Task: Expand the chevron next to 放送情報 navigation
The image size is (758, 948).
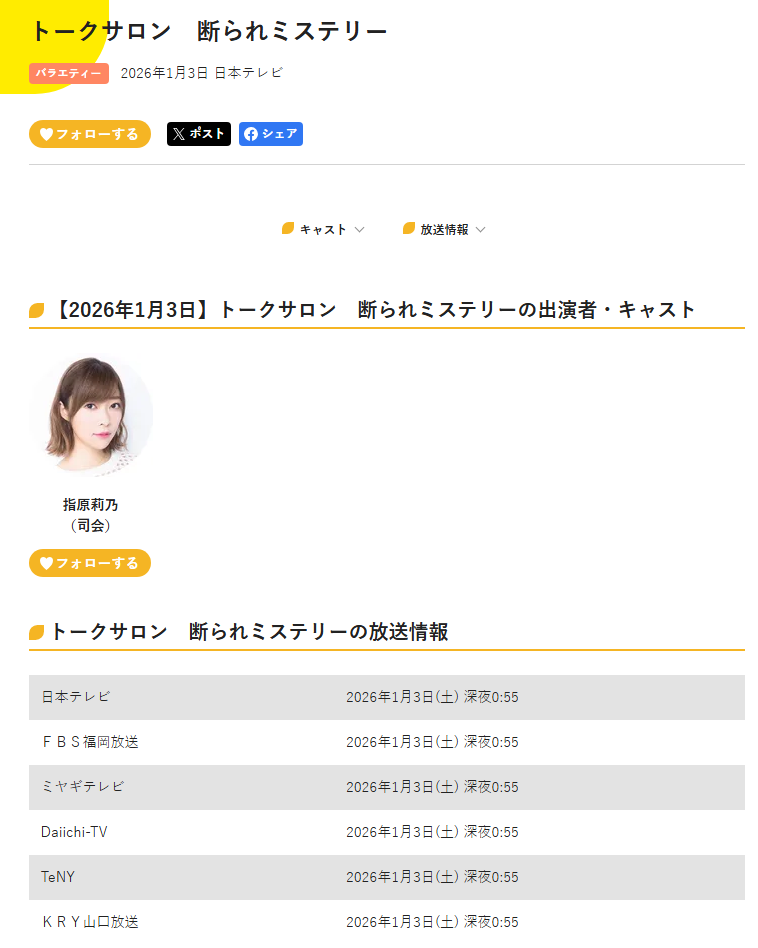Action: coord(481,230)
